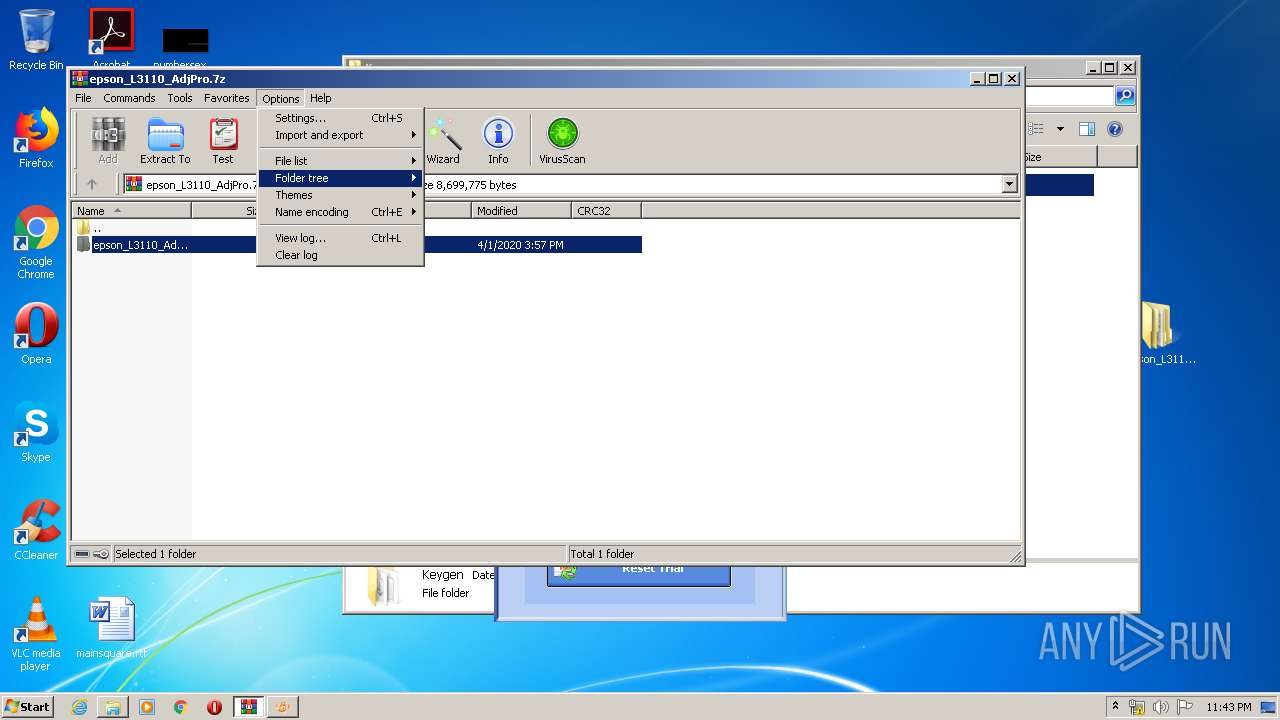The image size is (1280, 720).
Task: Click the Add archive toolbar icon
Action: tap(108, 140)
